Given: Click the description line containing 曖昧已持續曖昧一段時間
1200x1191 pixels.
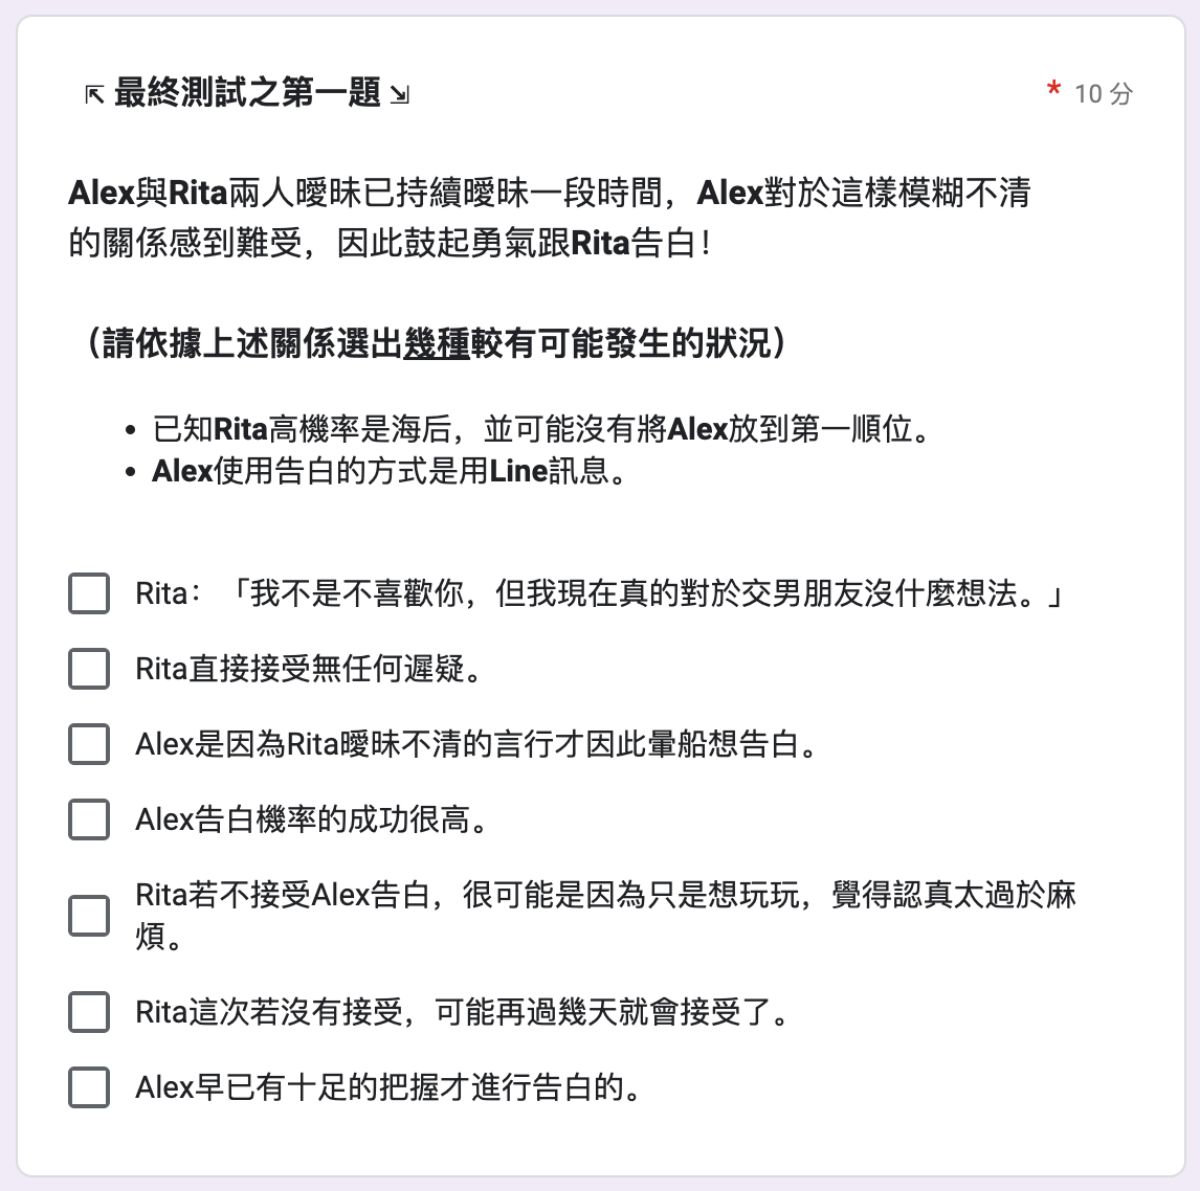Looking at the screenshot, I should click(x=548, y=192).
